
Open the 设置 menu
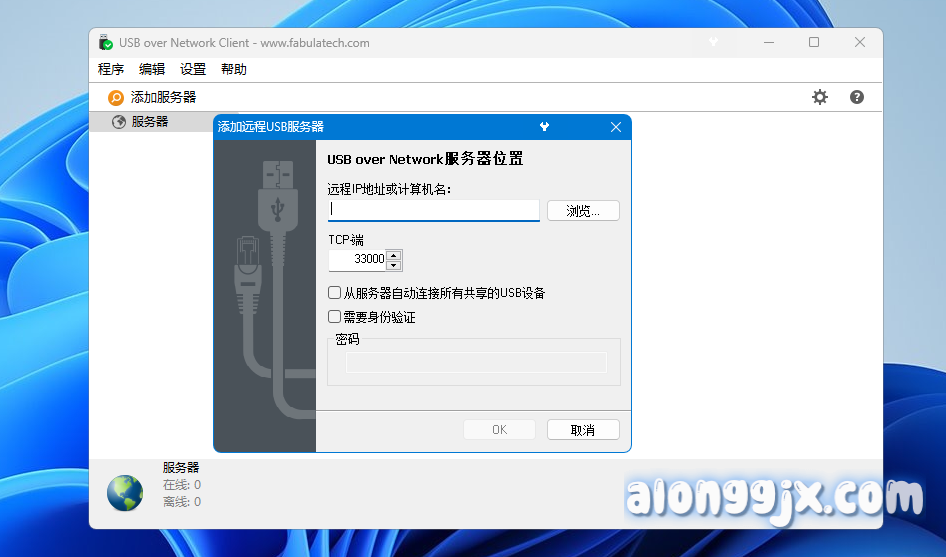193,69
